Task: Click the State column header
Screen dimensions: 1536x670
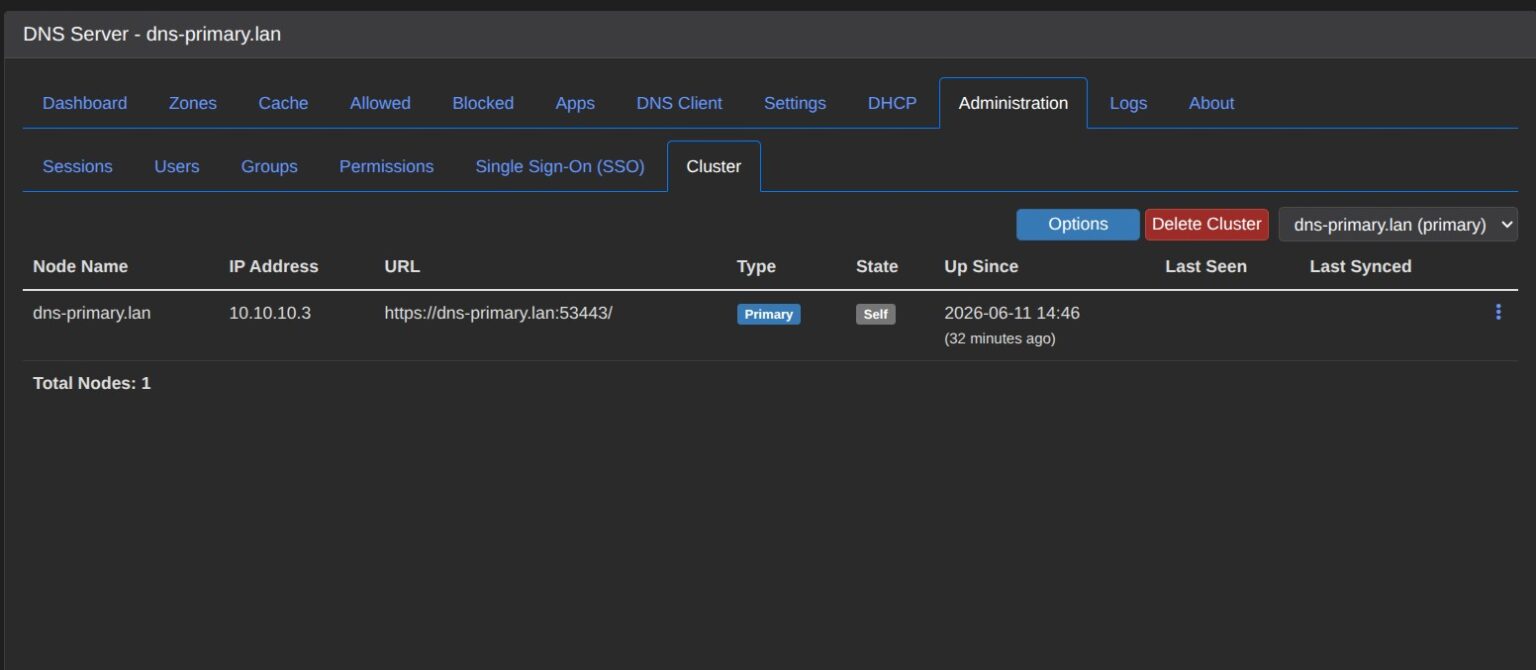Action: pyautogui.click(x=877, y=266)
